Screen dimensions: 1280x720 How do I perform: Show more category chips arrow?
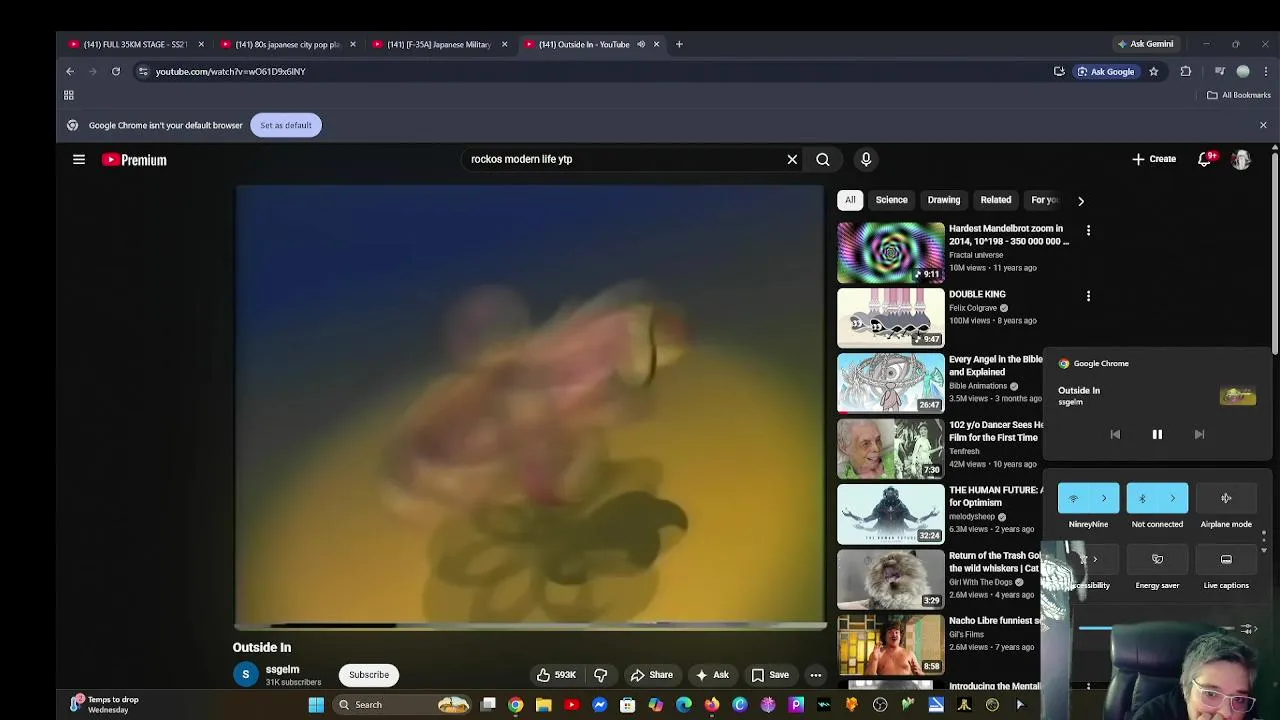(1080, 200)
